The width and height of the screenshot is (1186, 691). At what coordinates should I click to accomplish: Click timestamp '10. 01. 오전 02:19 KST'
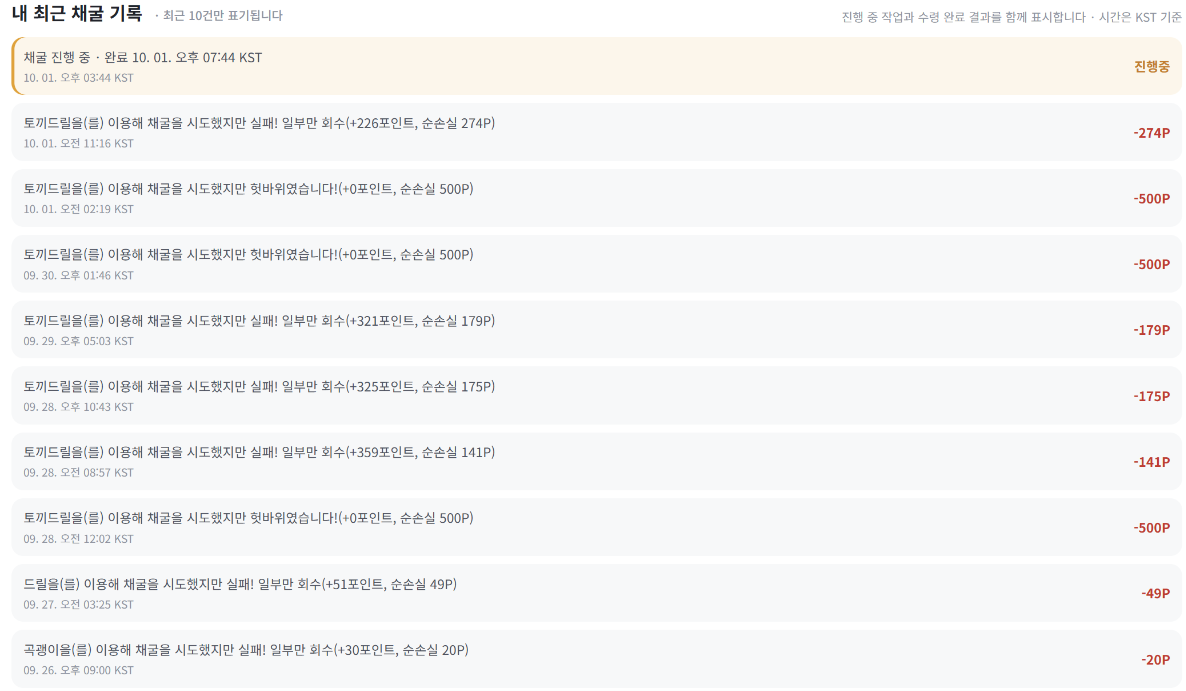pyautogui.click(x=79, y=209)
